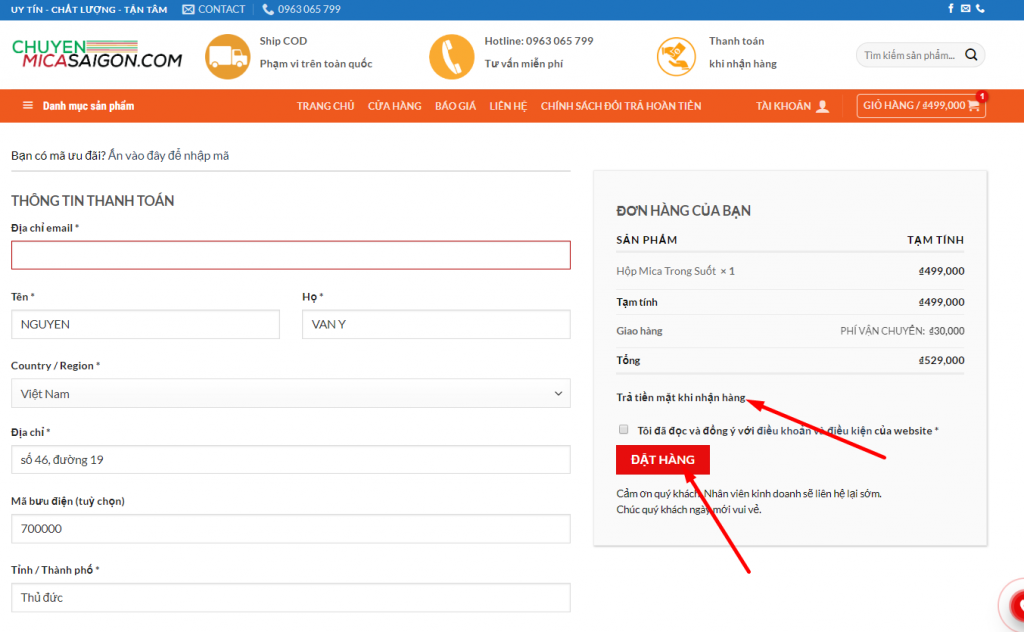Focus the email address field
This screenshot has width=1024, height=632.
[x=291, y=255]
